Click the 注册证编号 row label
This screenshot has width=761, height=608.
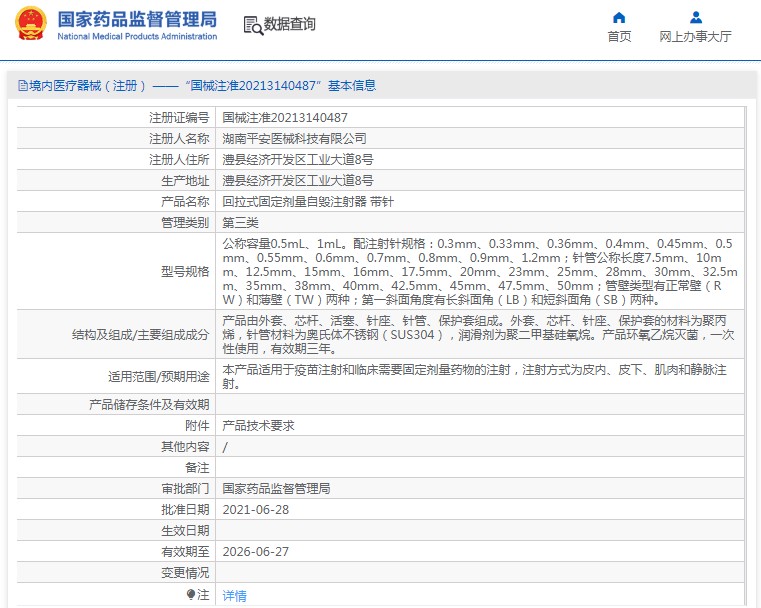179,118
